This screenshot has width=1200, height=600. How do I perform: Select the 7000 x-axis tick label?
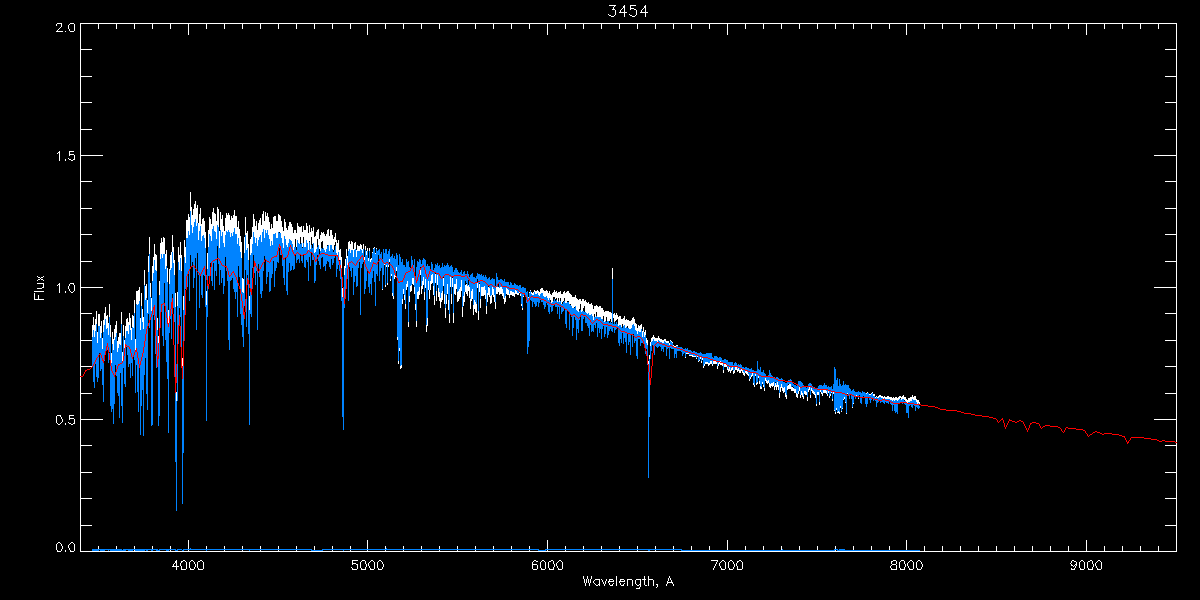pyautogui.click(x=727, y=565)
